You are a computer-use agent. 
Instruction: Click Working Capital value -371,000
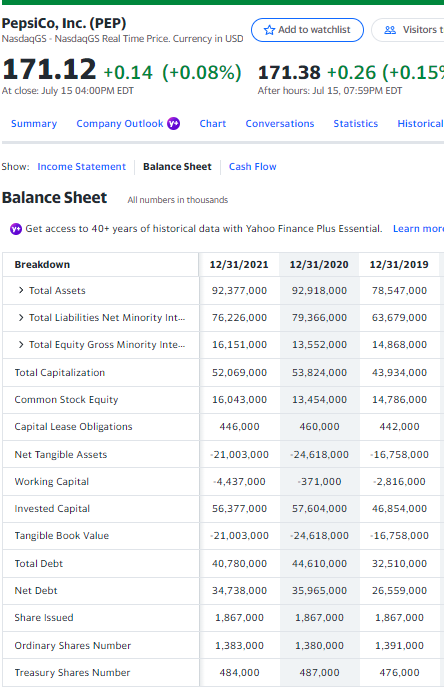coord(319,482)
